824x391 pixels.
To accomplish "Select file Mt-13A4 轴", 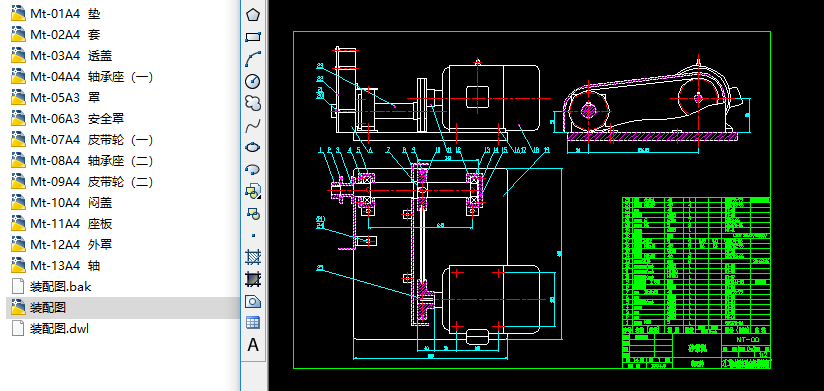I will pos(55,266).
